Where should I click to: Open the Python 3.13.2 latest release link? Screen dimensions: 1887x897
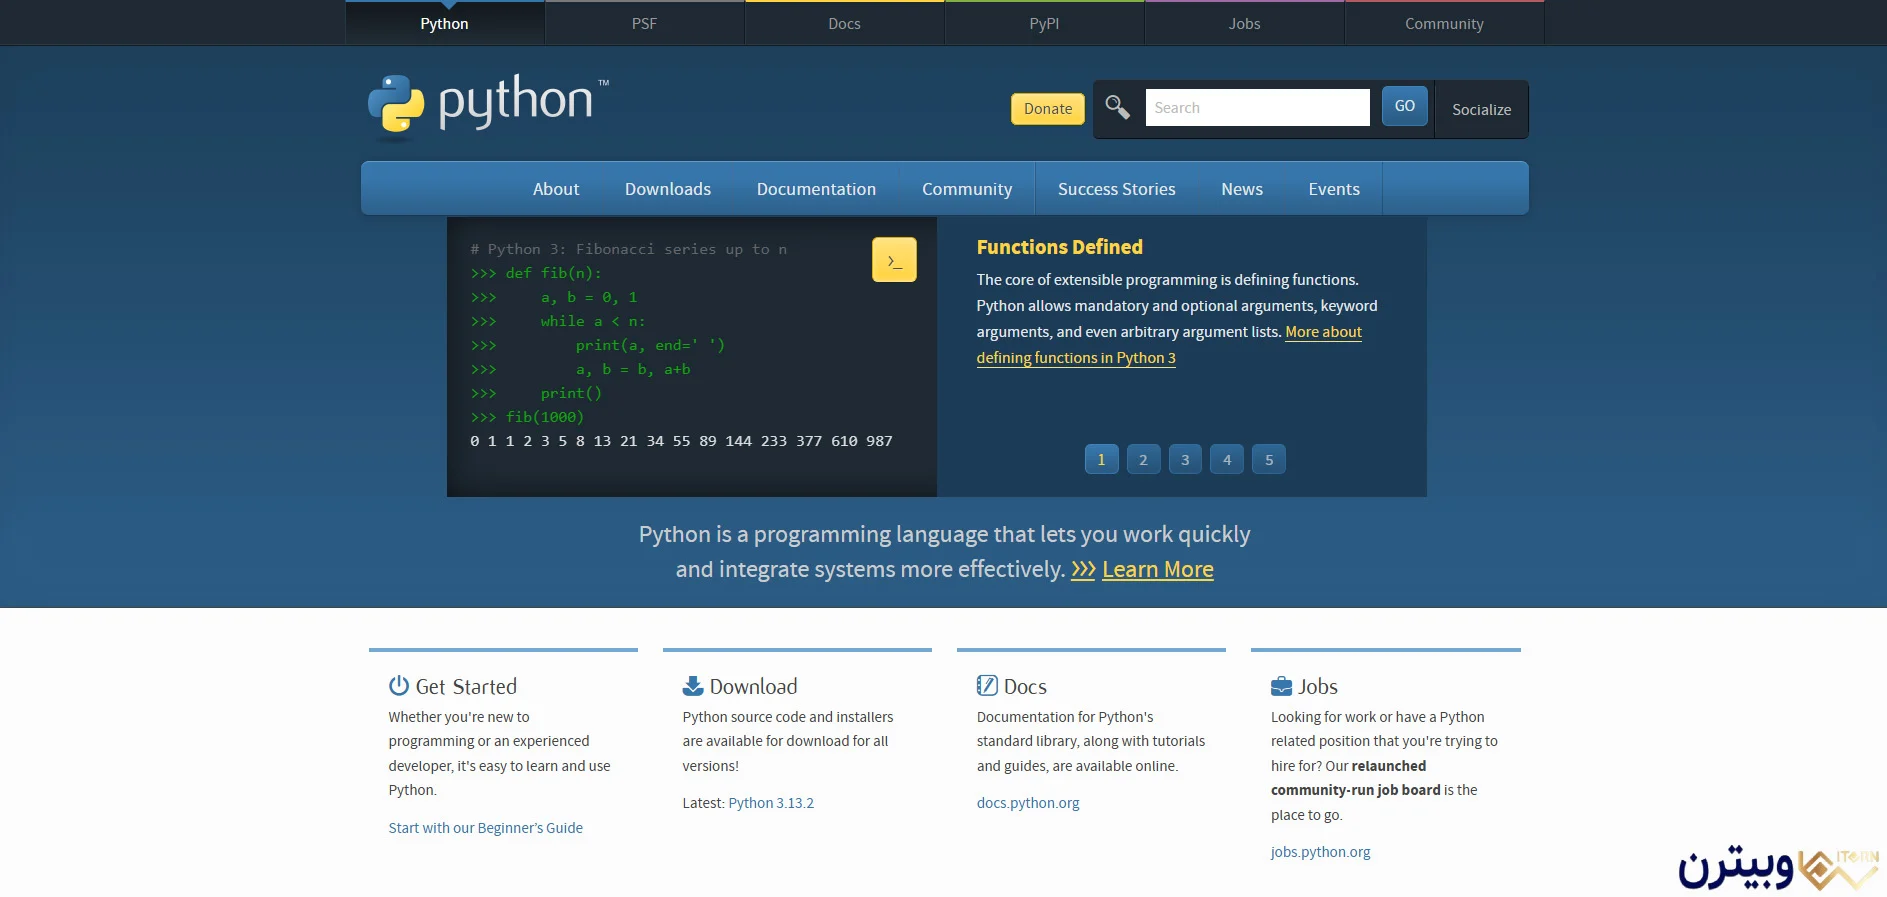coord(771,803)
